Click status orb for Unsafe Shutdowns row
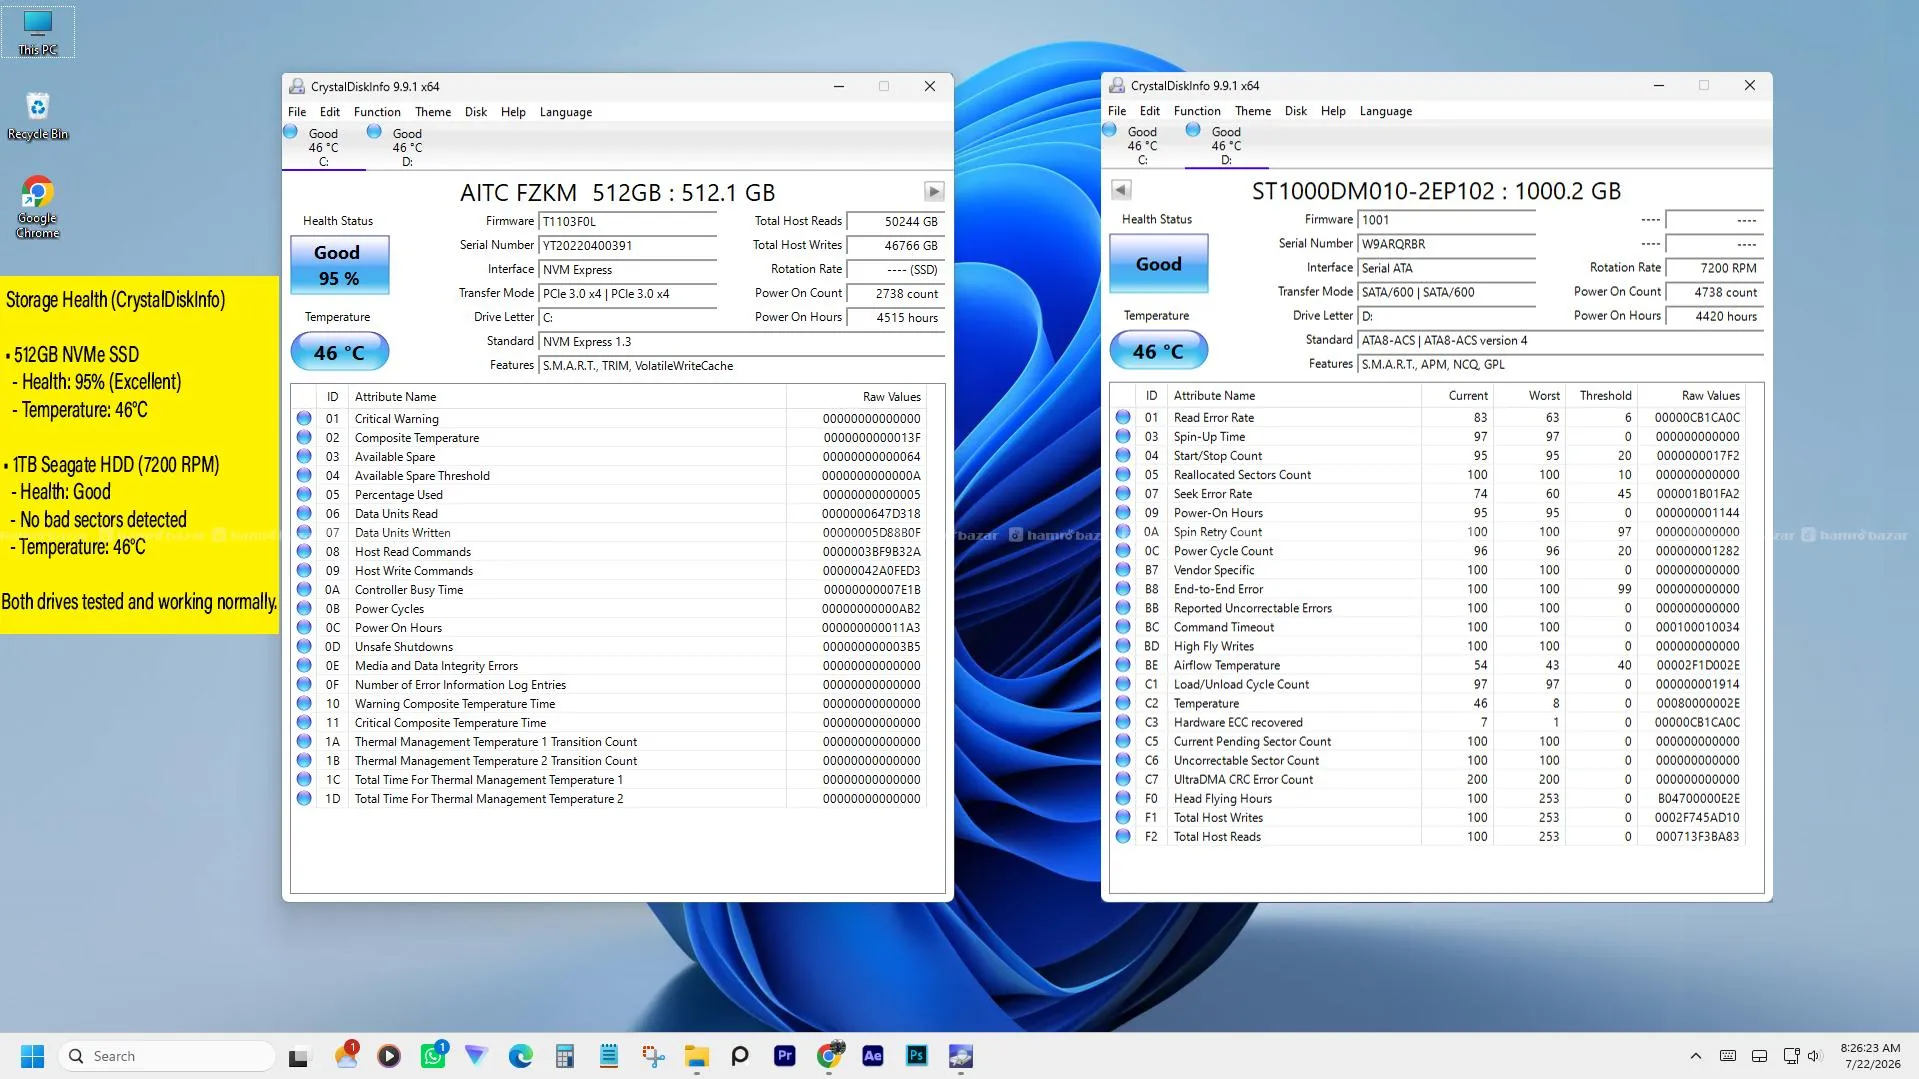Screen dimensions: 1919x1079 (304, 646)
